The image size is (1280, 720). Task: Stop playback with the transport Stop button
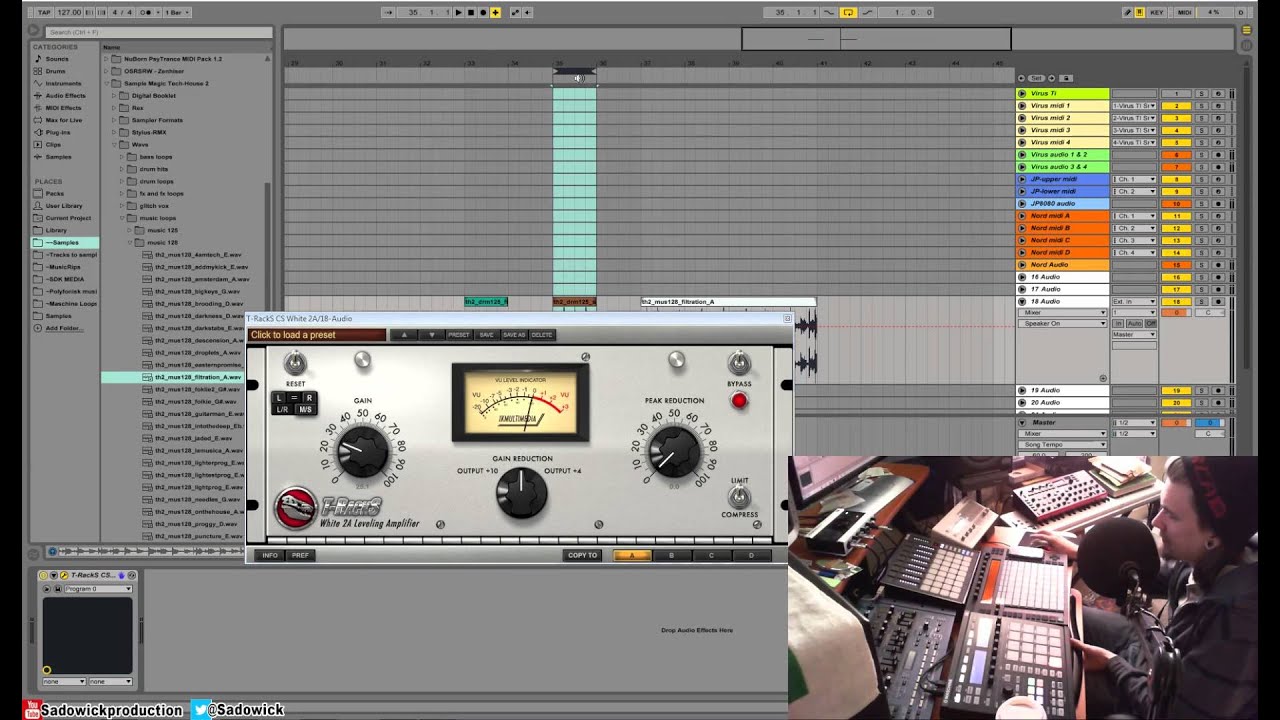tap(471, 12)
